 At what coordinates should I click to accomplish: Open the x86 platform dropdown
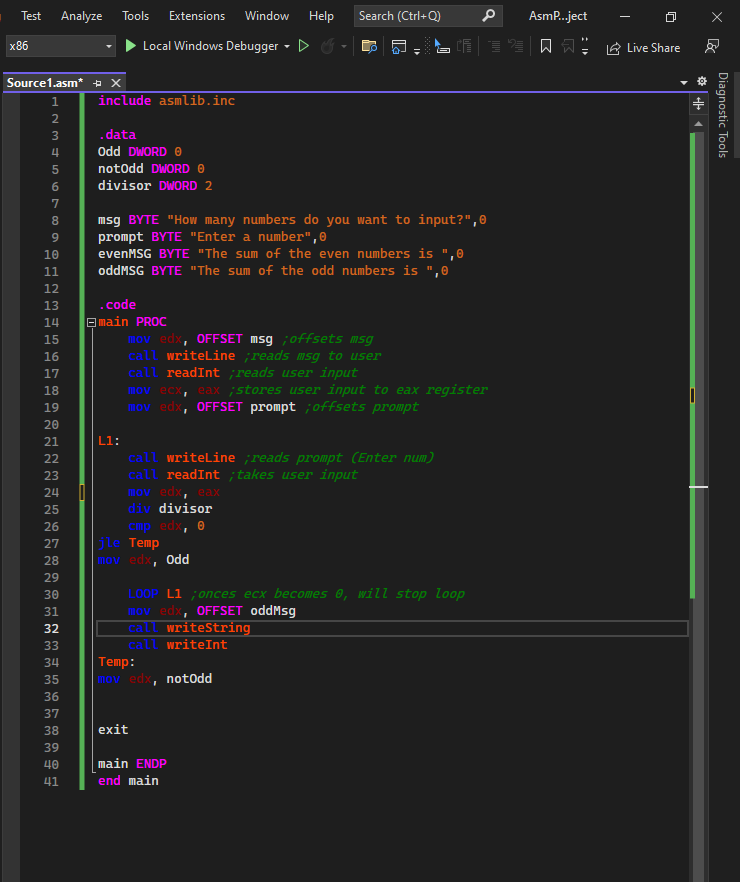point(109,47)
